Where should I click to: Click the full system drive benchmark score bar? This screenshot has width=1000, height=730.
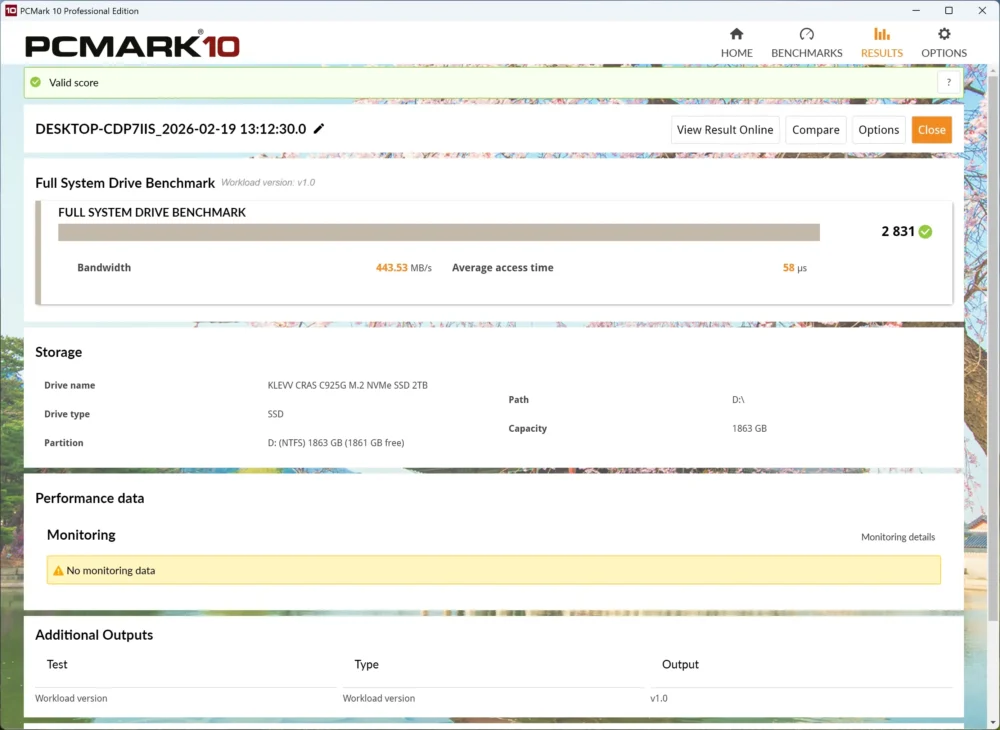(439, 232)
